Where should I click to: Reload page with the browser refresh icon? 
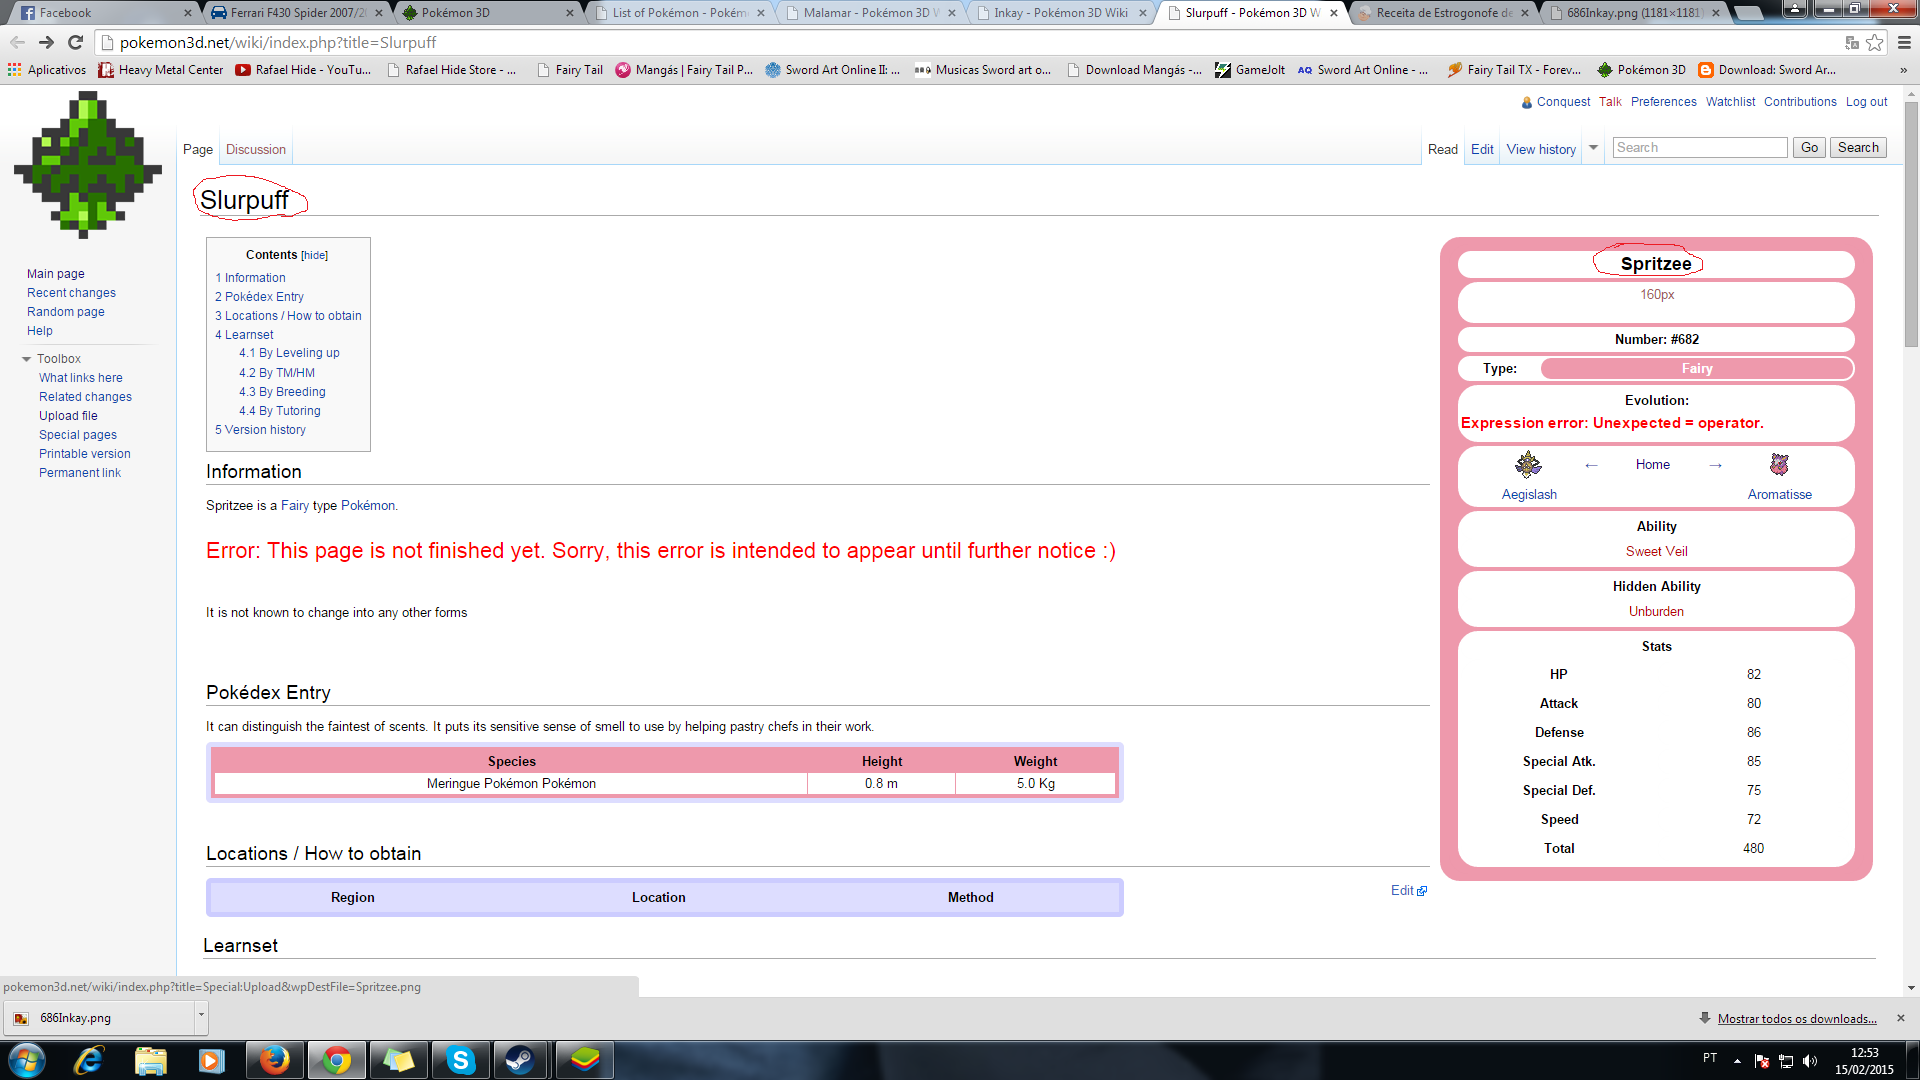(75, 42)
